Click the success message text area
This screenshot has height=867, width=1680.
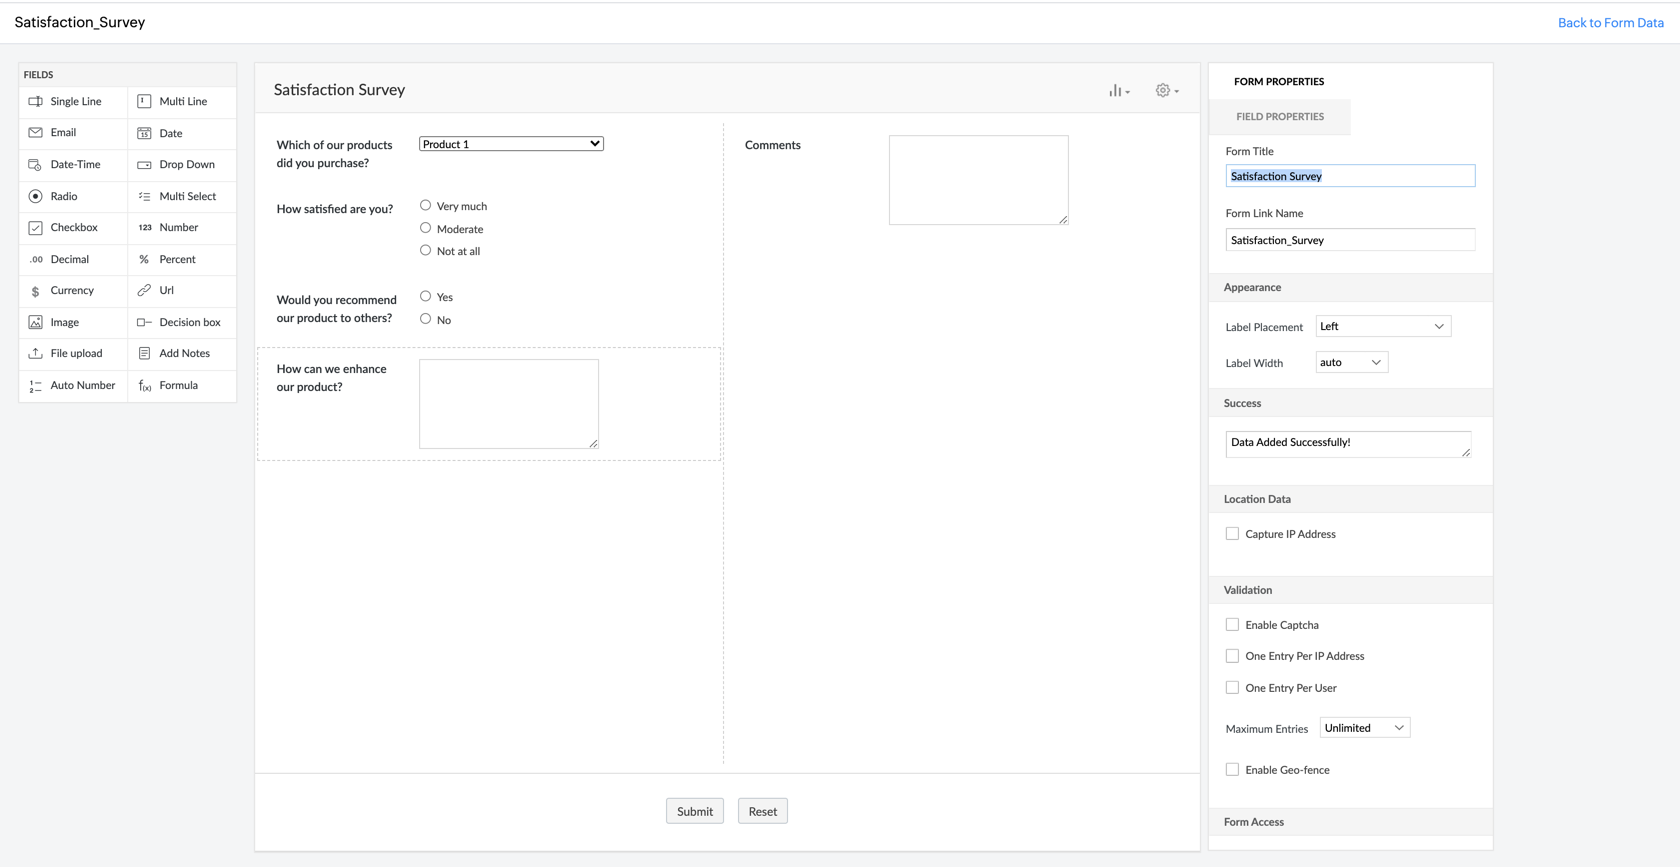tap(1348, 444)
